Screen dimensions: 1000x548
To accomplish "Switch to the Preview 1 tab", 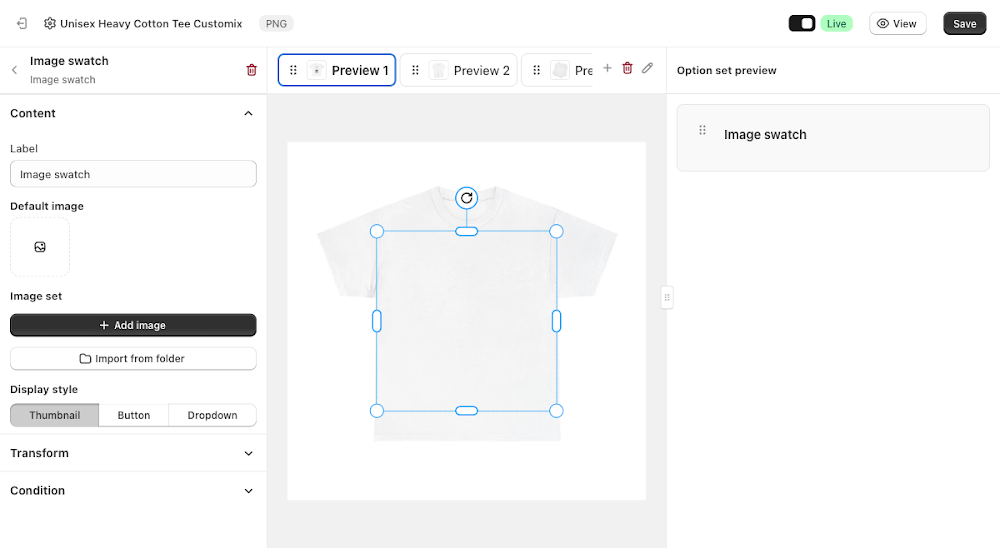I will (337, 70).
